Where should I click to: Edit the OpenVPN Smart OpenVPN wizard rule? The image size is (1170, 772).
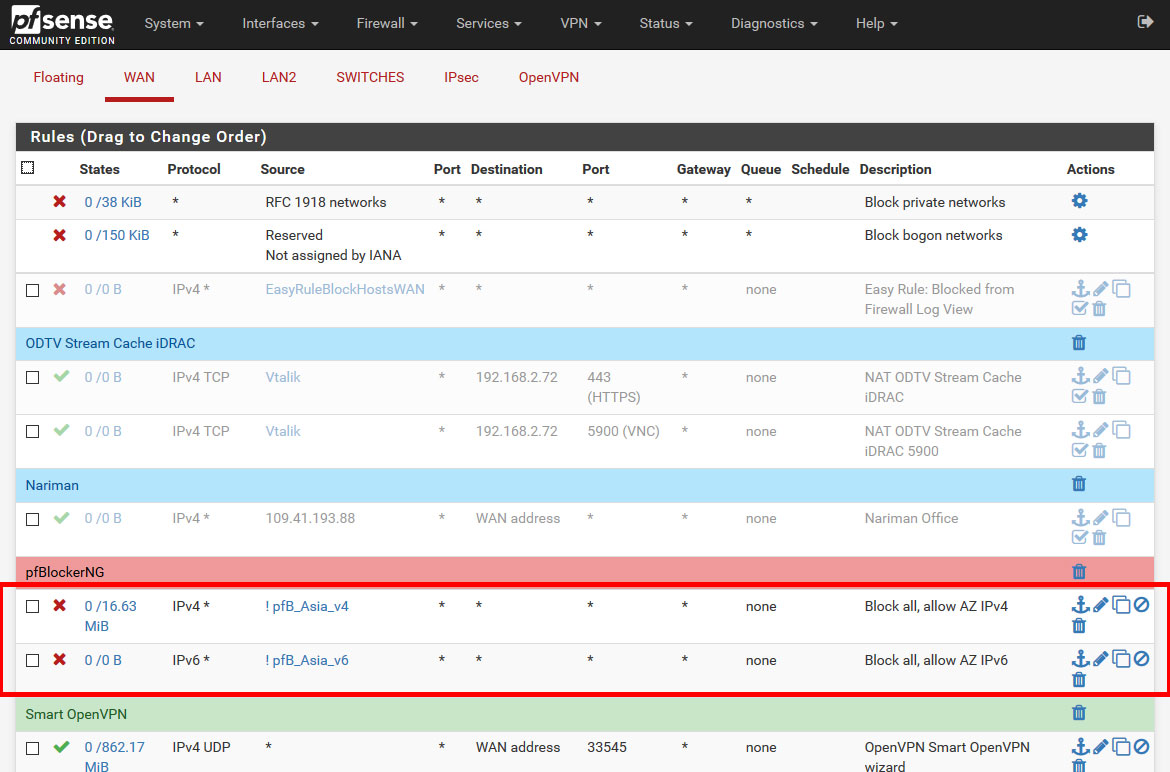pyautogui.click(x=1101, y=746)
